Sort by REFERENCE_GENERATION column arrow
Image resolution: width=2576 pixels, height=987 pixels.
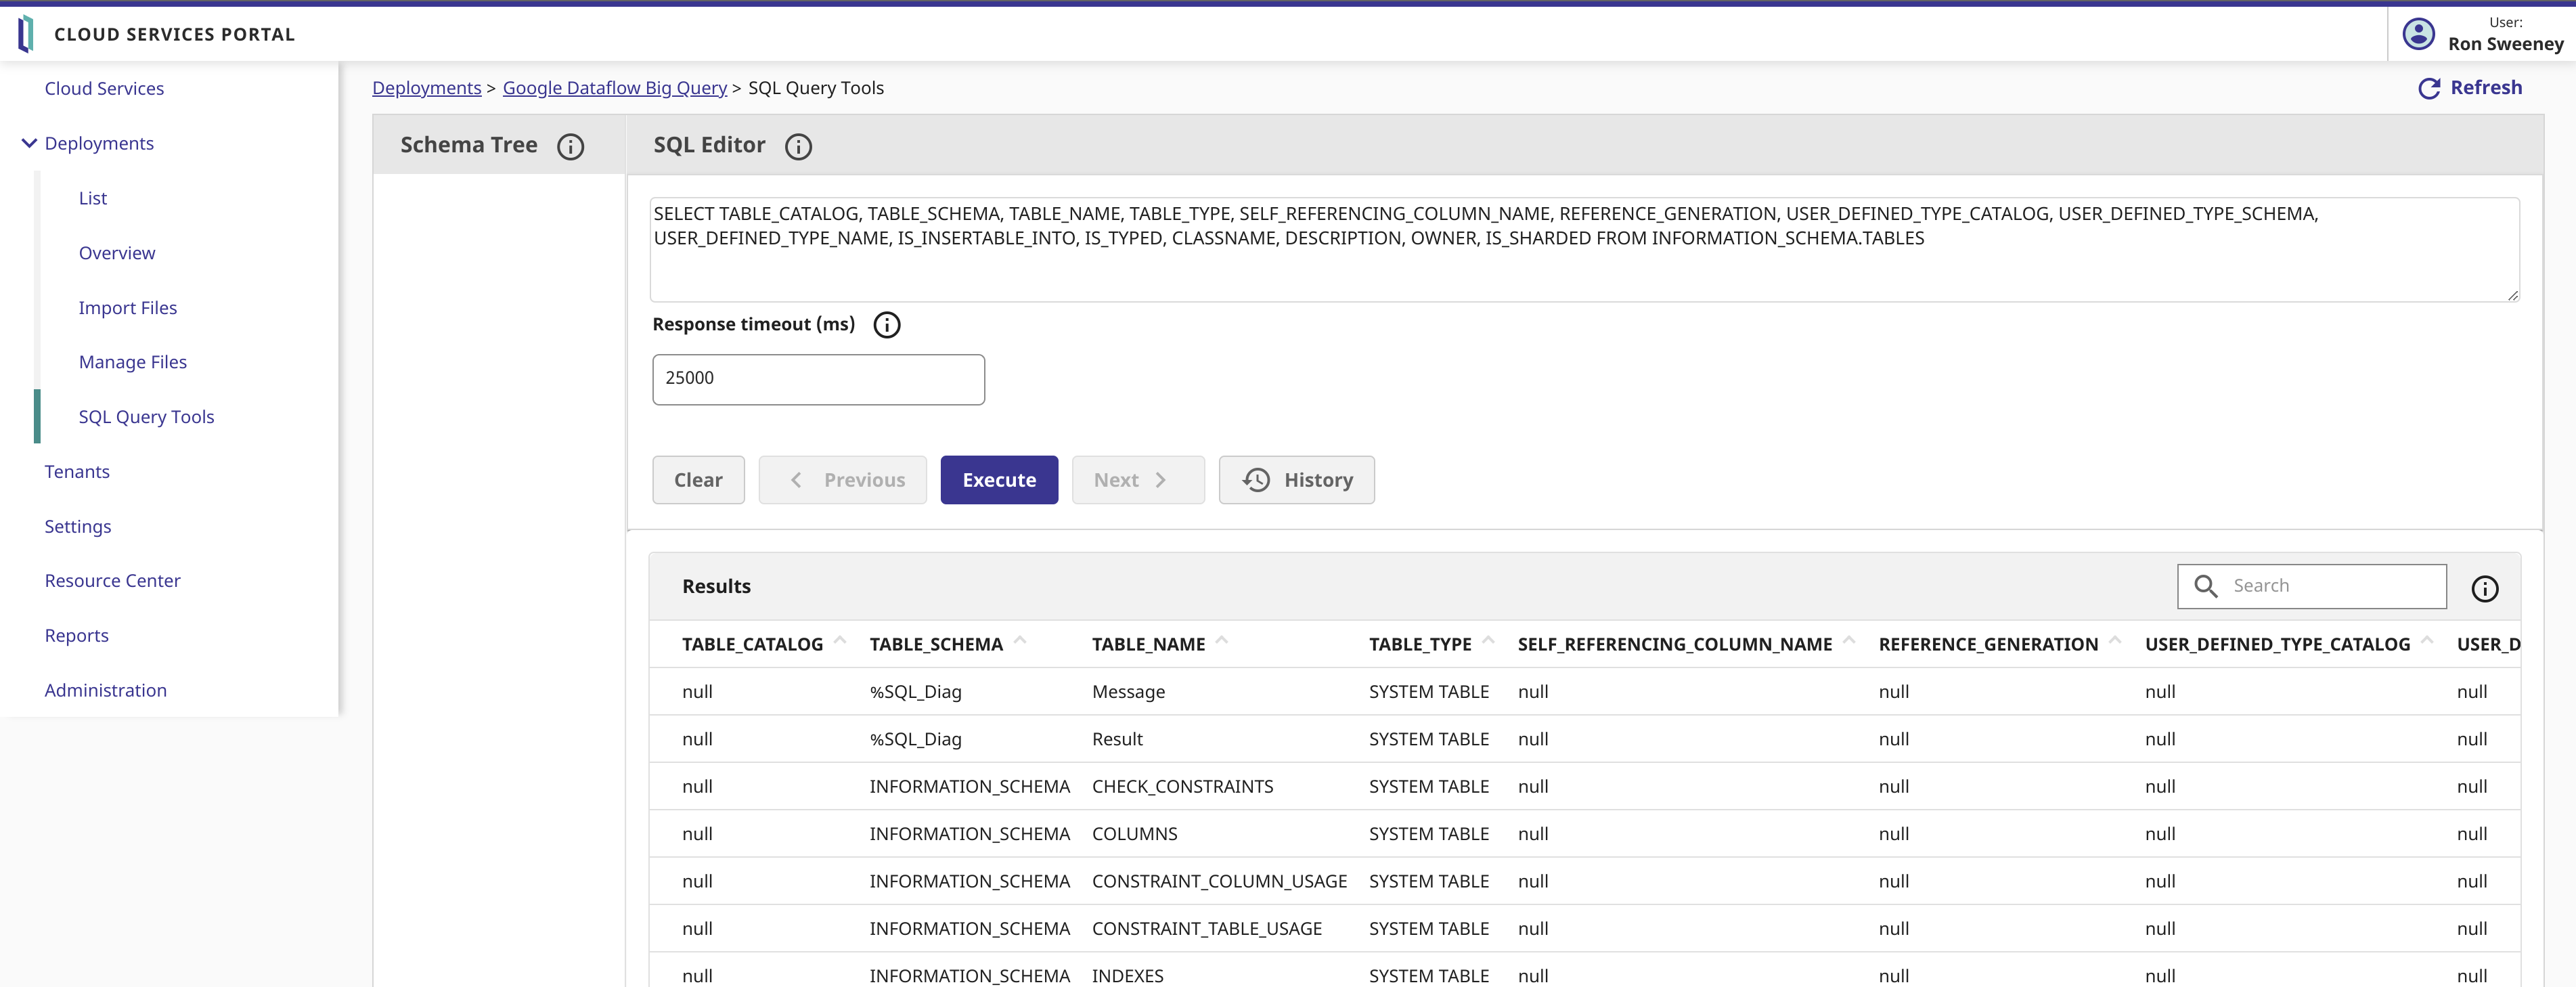tap(2115, 641)
